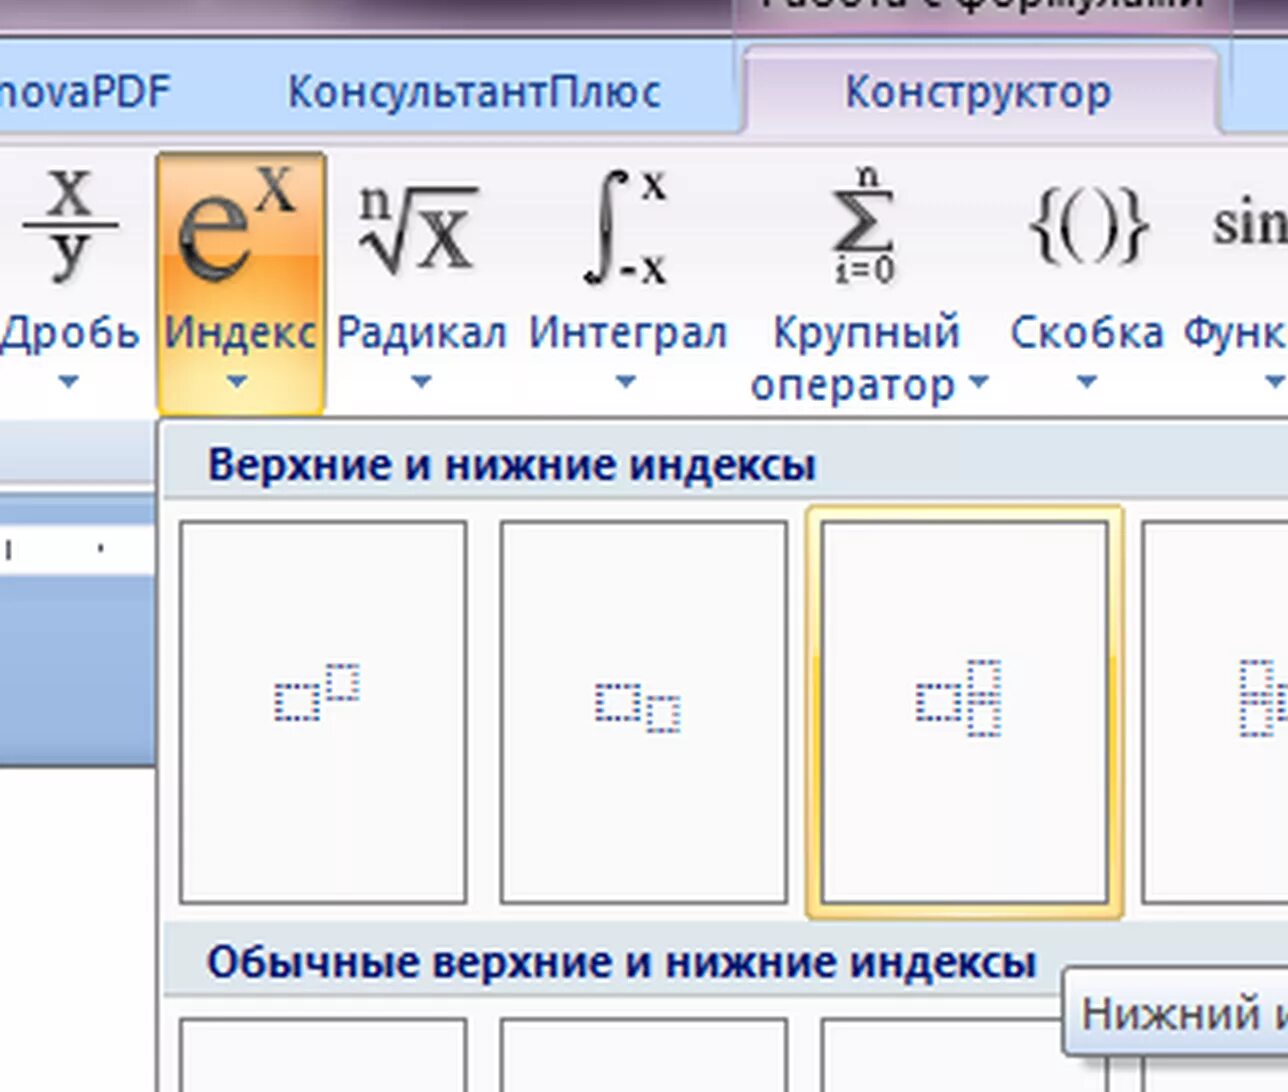
Task: Insert the superscript index template
Action: pyautogui.click(x=323, y=712)
